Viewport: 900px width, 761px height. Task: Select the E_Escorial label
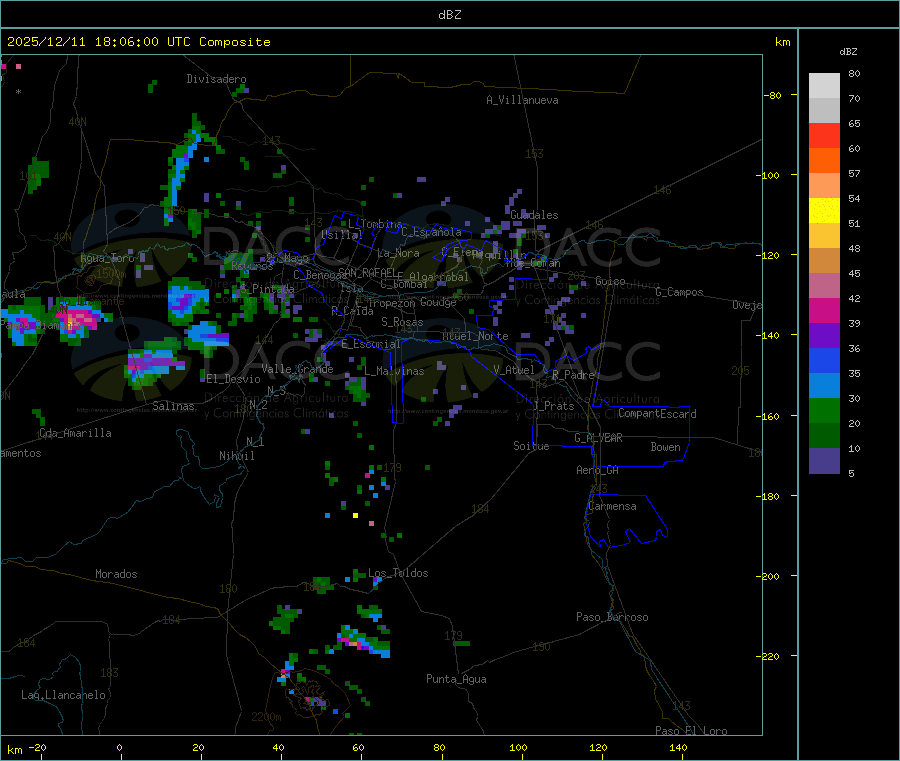click(371, 344)
